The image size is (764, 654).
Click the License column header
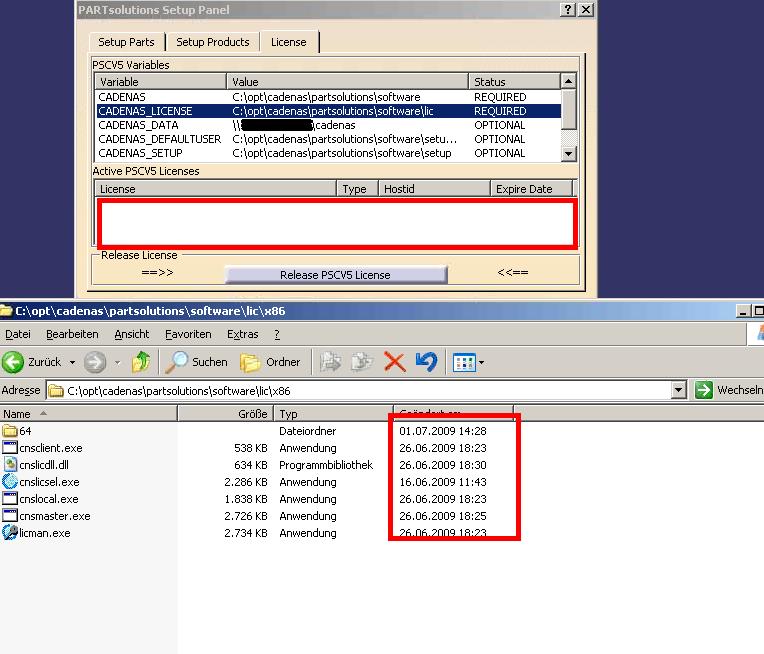click(x=215, y=189)
